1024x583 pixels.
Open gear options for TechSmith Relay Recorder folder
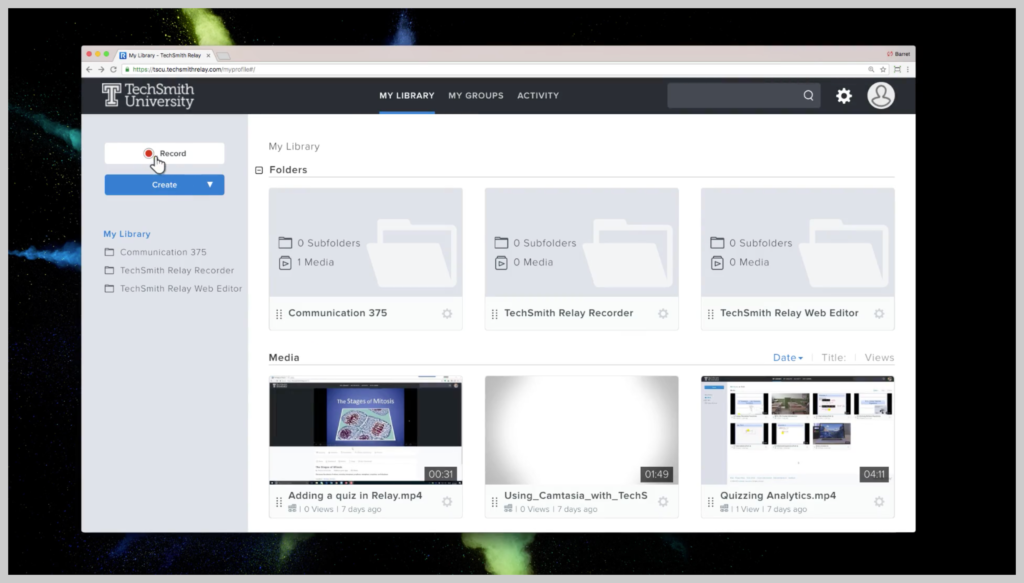[663, 313]
